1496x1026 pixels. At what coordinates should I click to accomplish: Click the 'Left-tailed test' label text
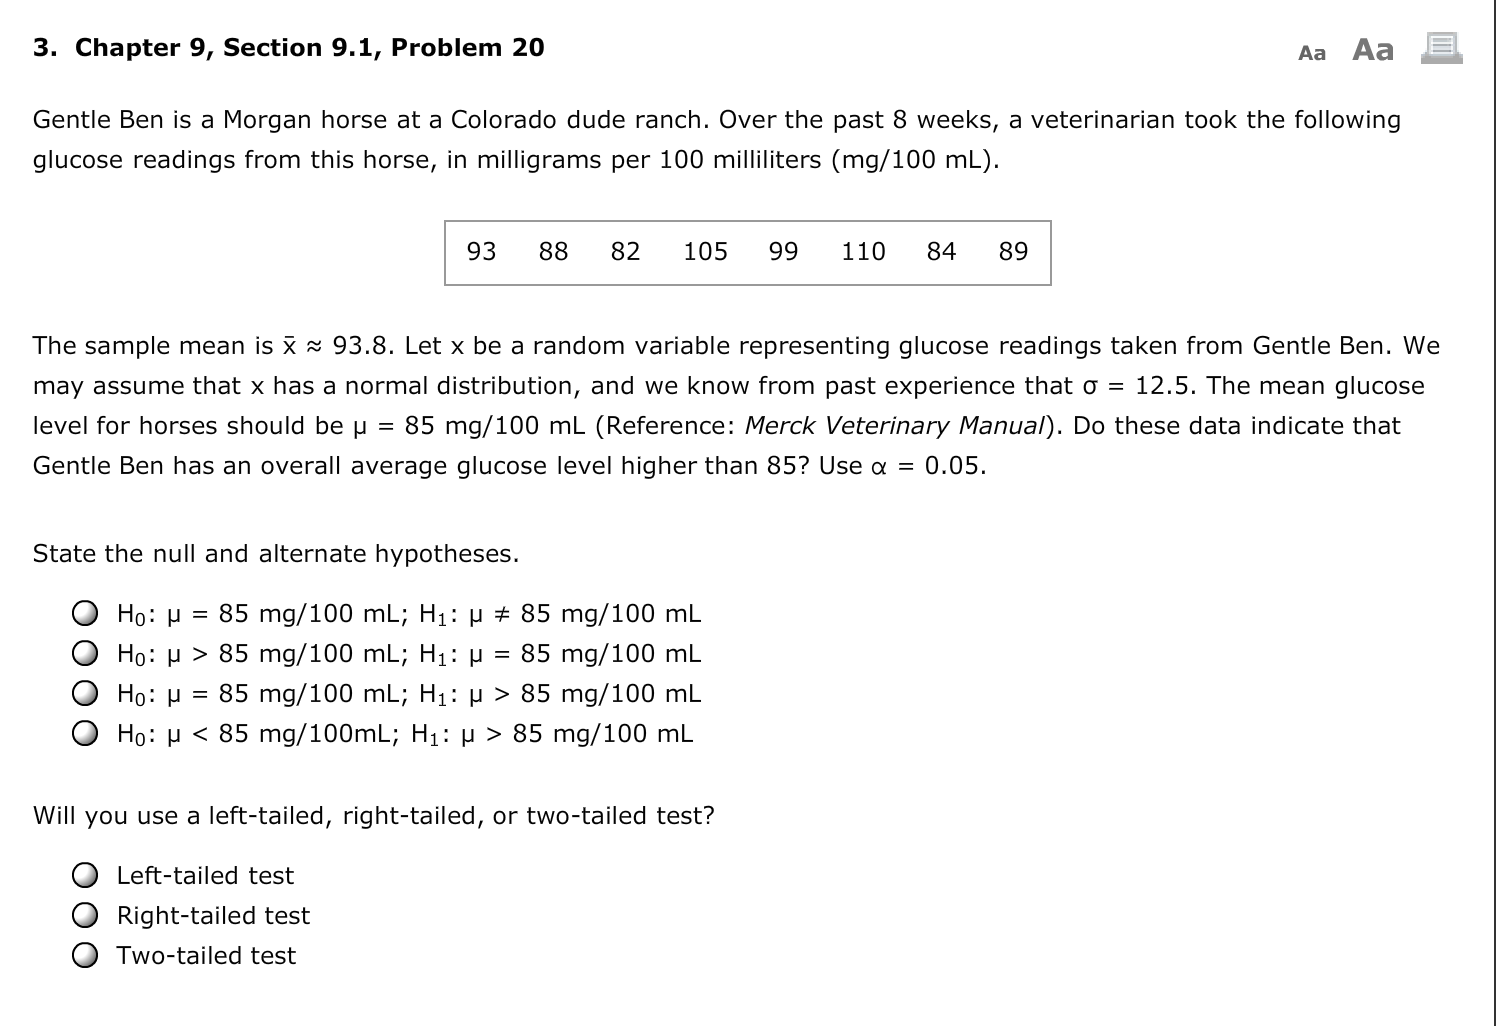pyautogui.click(x=204, y=874)
